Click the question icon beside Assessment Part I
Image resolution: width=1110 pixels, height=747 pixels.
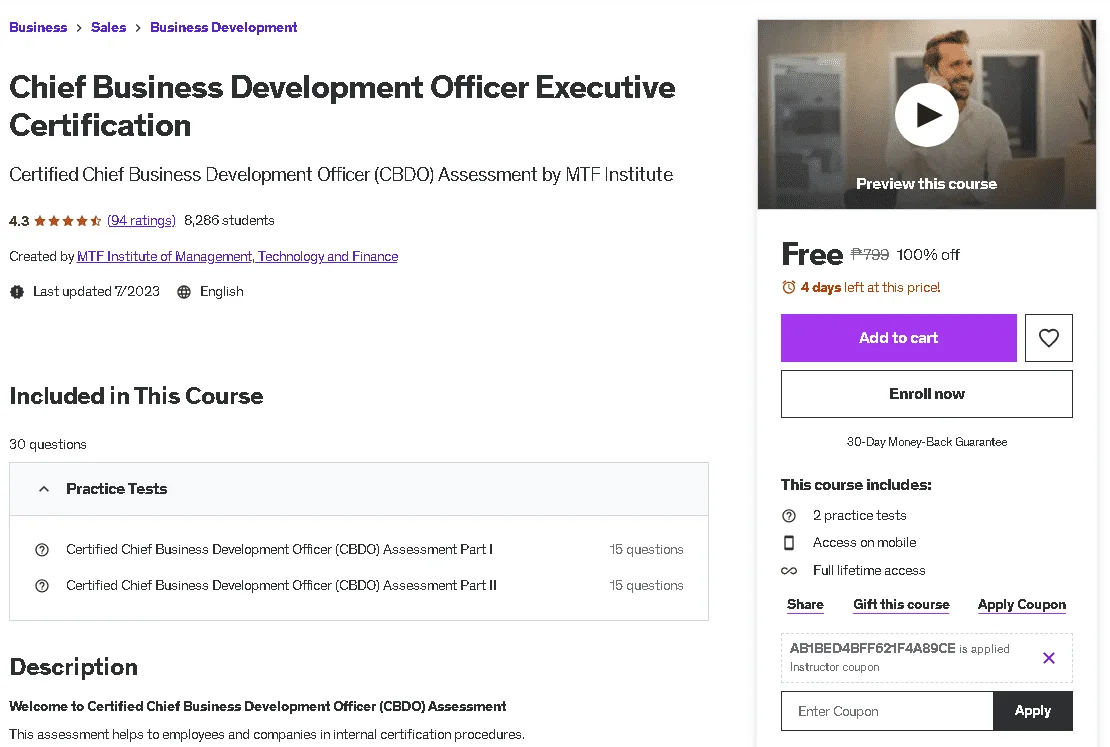coord(42,549)
